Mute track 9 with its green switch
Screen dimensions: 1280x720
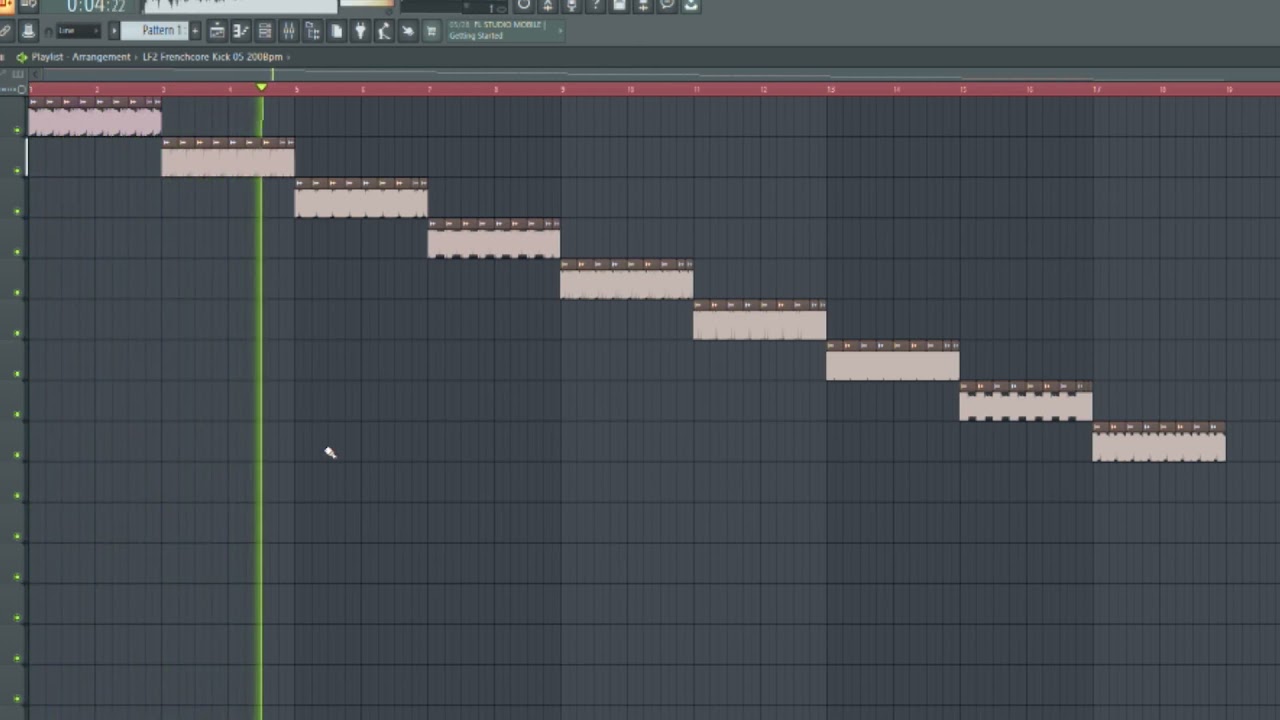pyautogui.click(x=17, y=455)
